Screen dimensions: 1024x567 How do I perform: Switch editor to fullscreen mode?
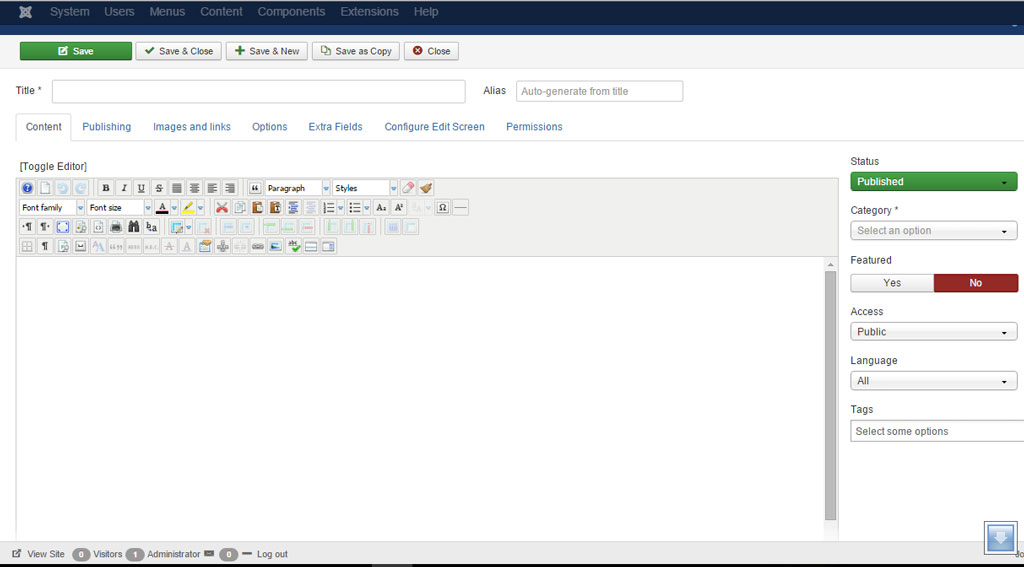[x=62, y=227]
